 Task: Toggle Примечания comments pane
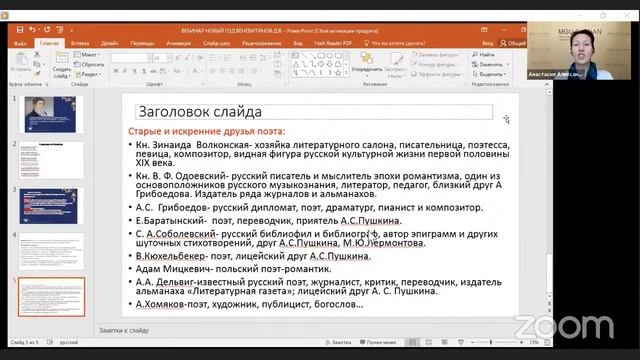tap(378, 342)
